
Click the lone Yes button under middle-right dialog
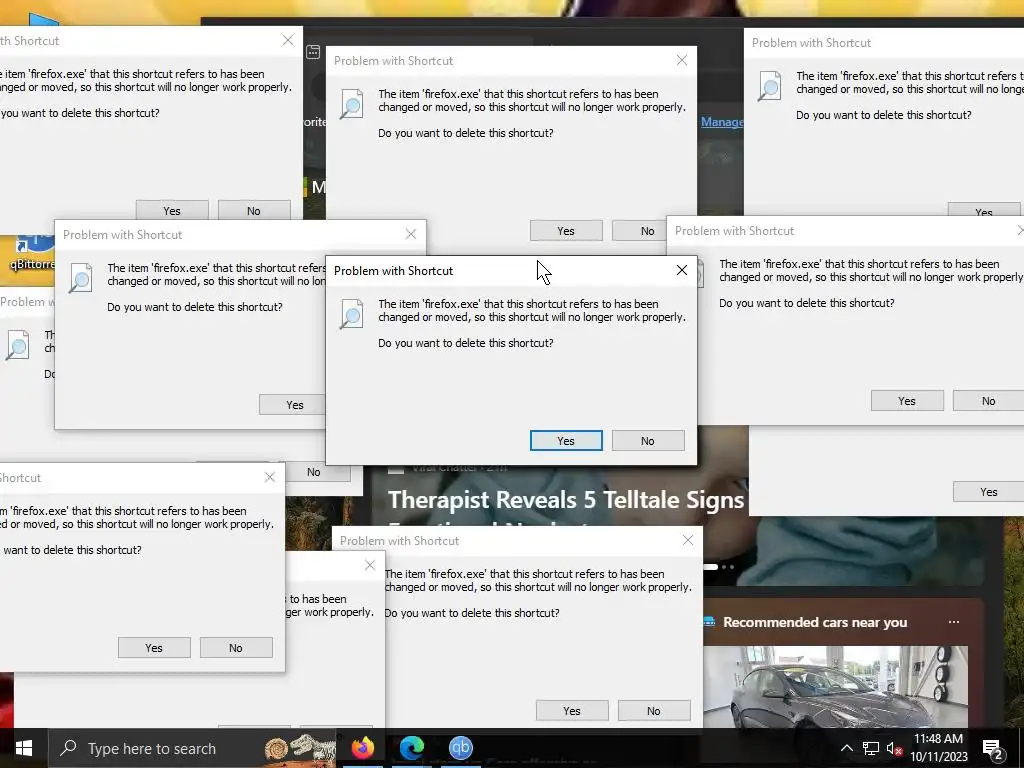tap(988, 492)
